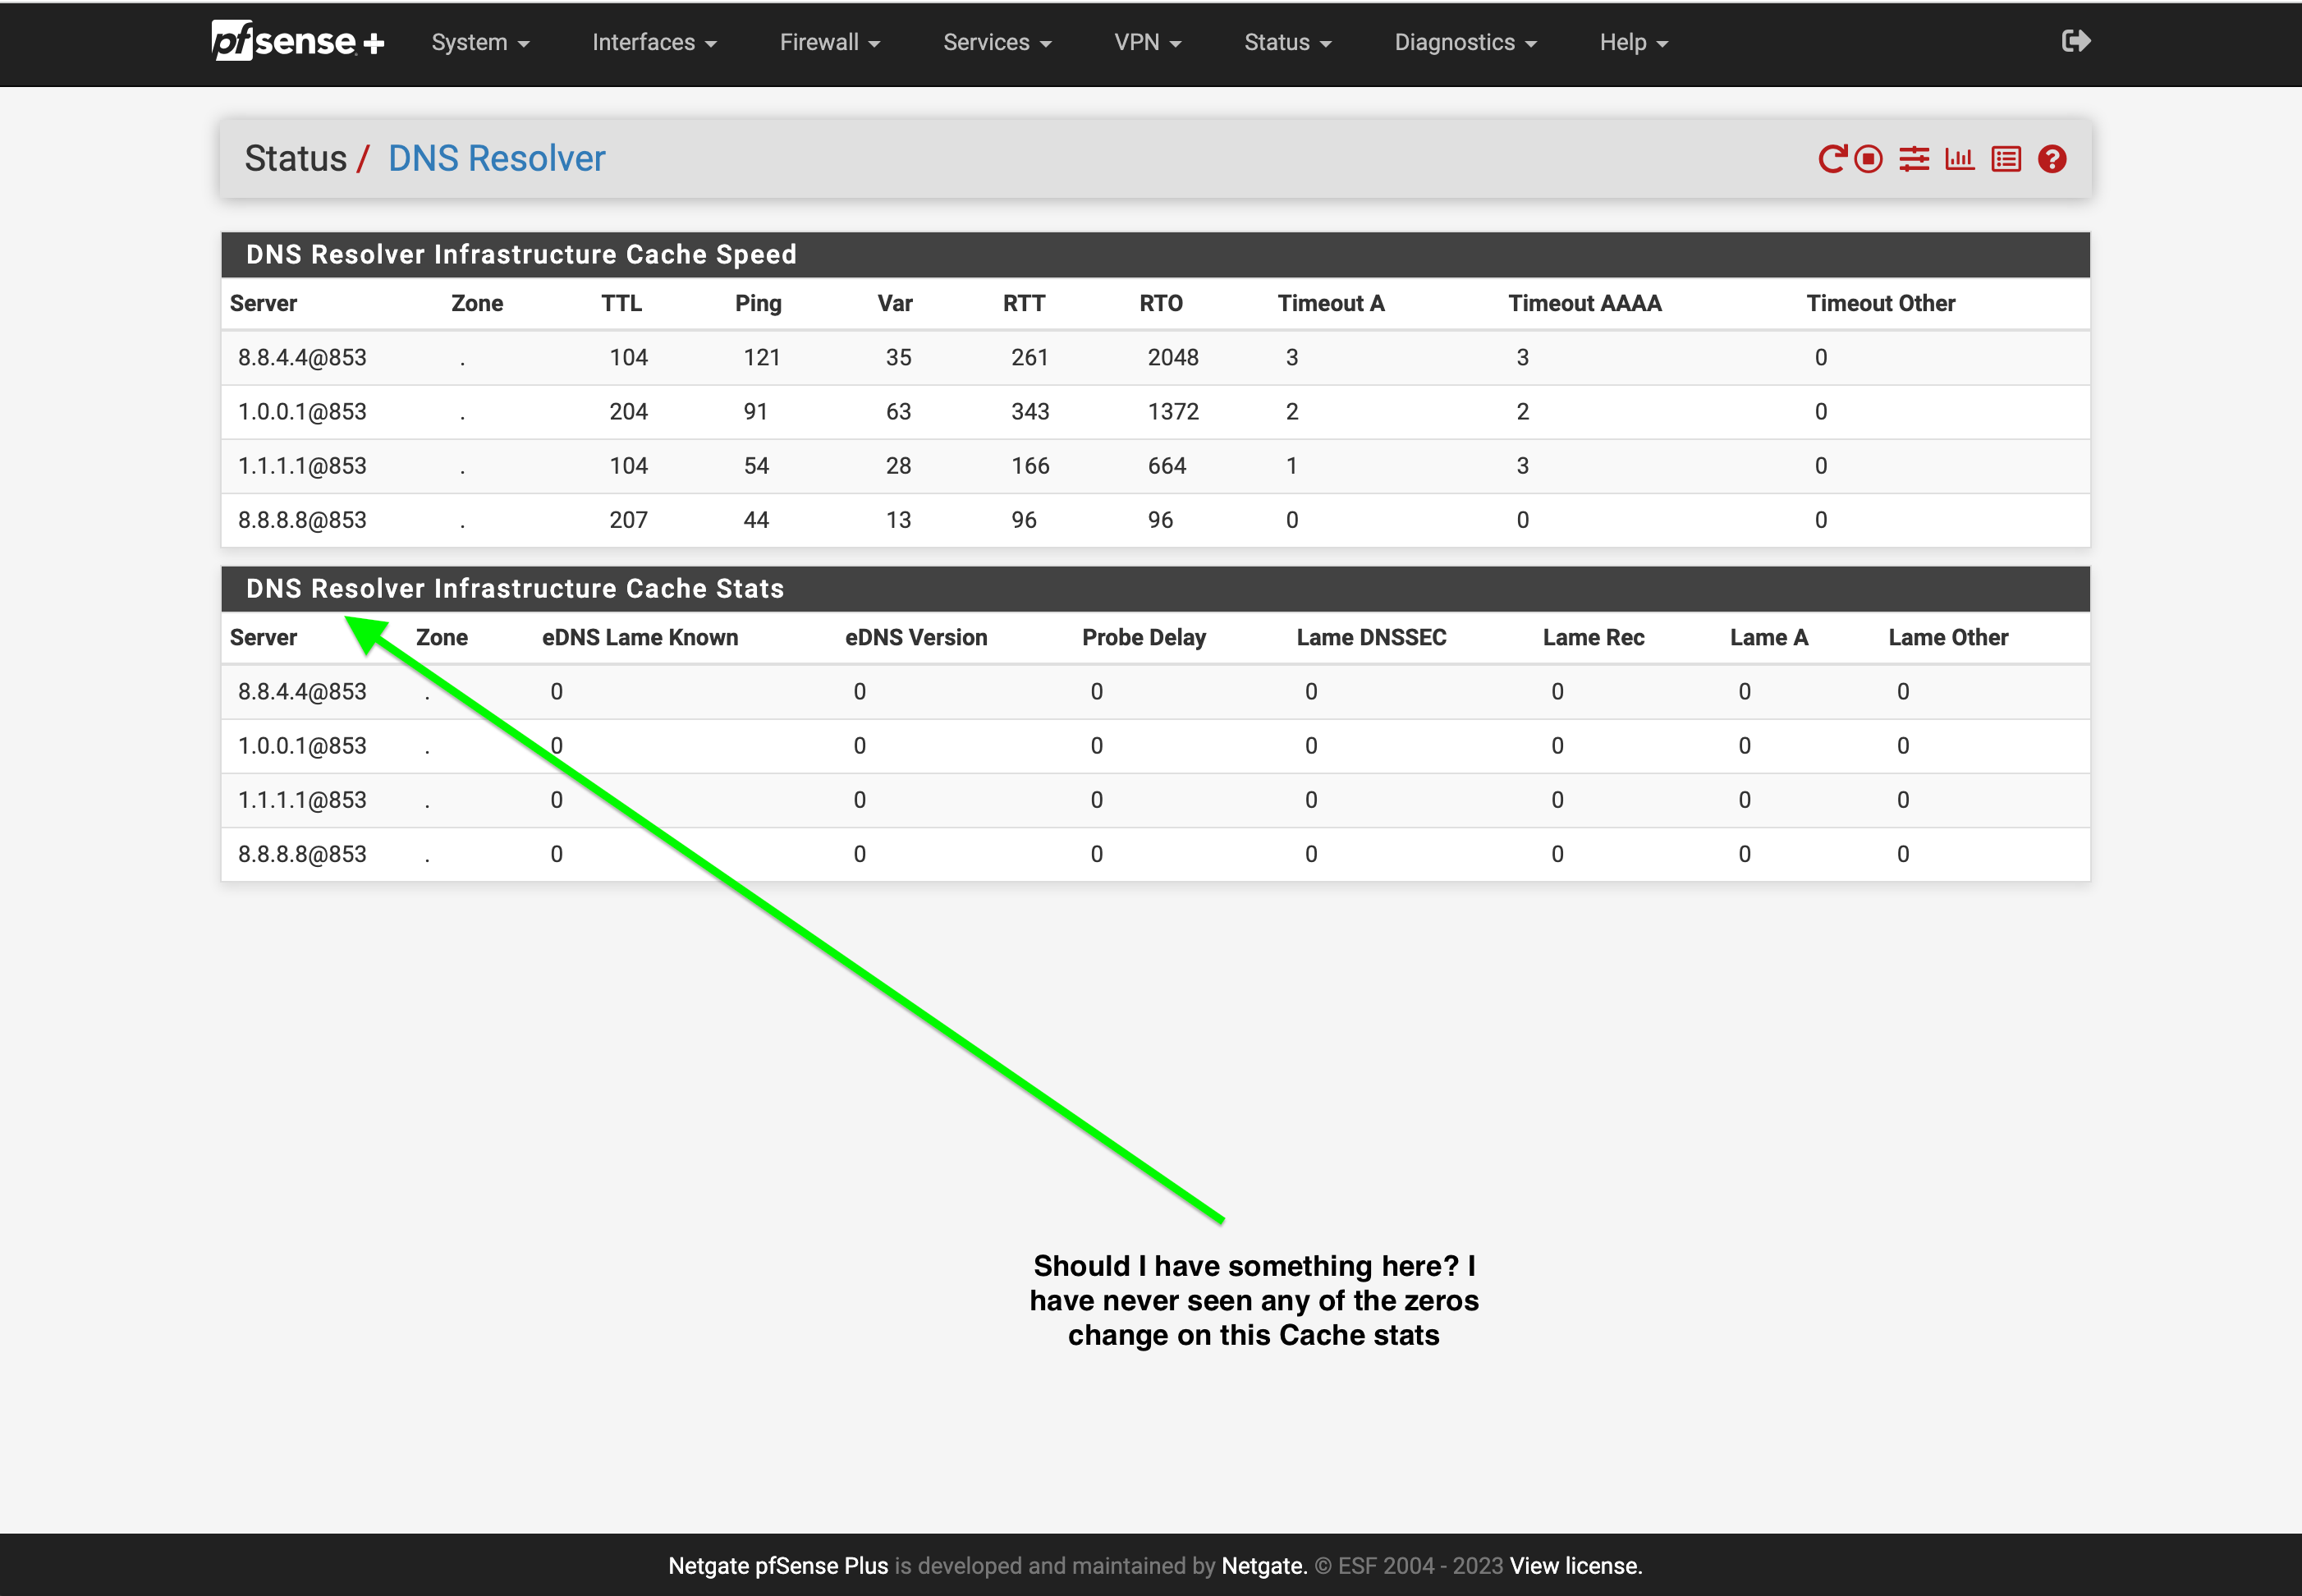Screen dimensions: 2302x1596
Task: Open the Firewall dropdown menu
Action: [830, 42]
